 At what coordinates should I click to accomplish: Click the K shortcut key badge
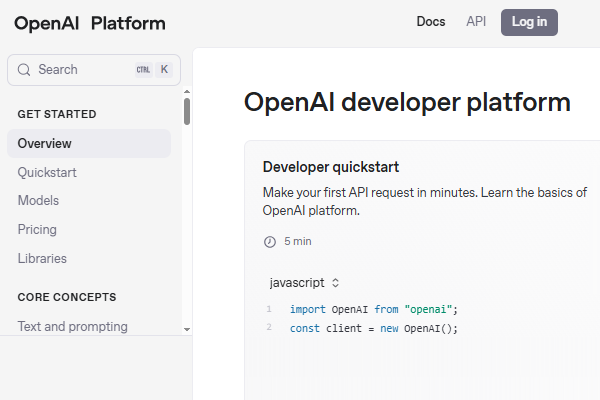pyautogui.click(x=164, y=70)
